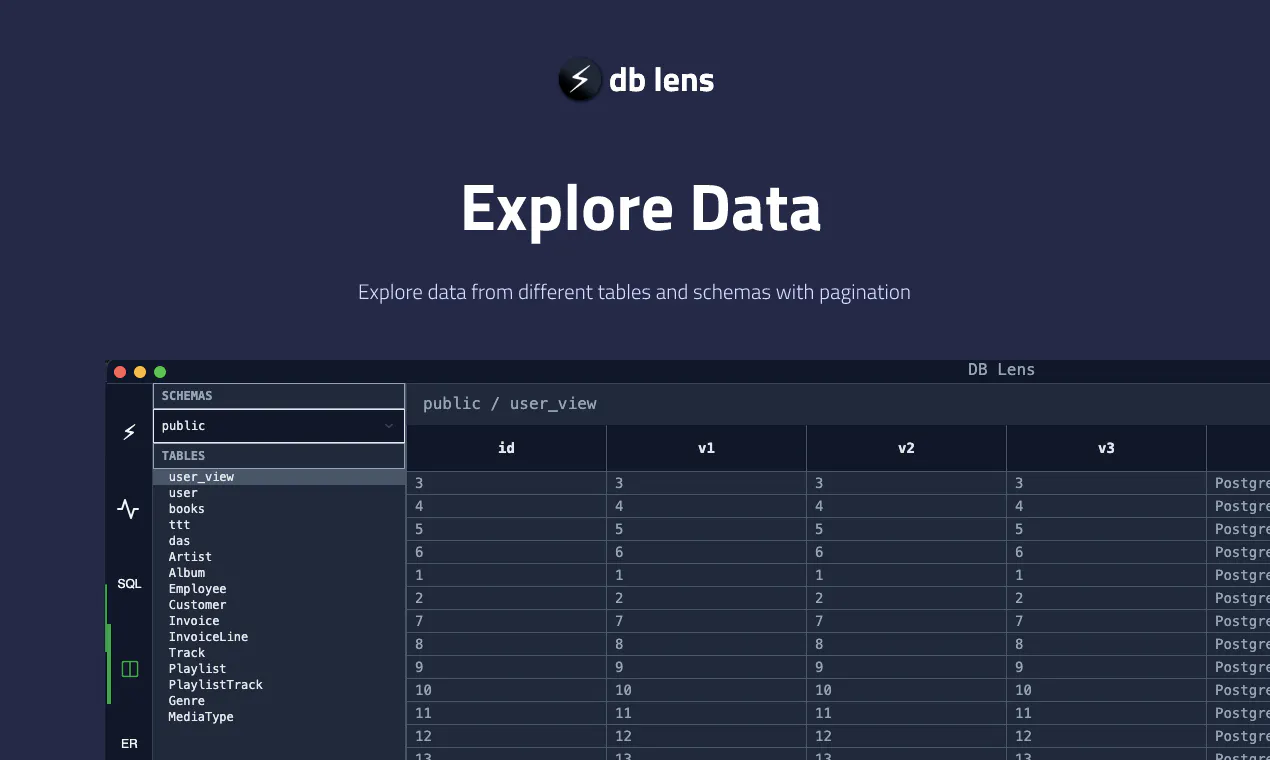Click the schema dropdown chevron arrow
Viewport: 1270px width, 760px height.
pyautogui.click(x=389, y=426)
